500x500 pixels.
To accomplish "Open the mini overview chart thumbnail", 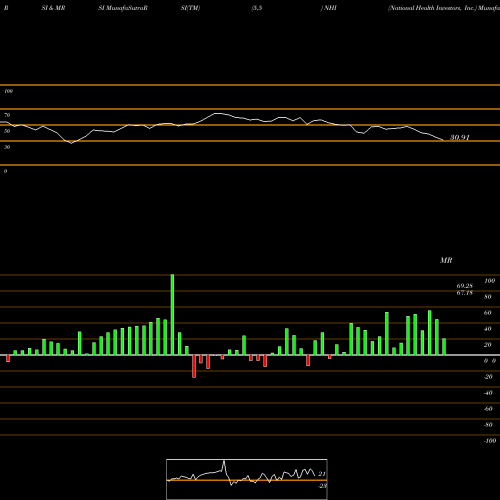I will tap(247, 479).
